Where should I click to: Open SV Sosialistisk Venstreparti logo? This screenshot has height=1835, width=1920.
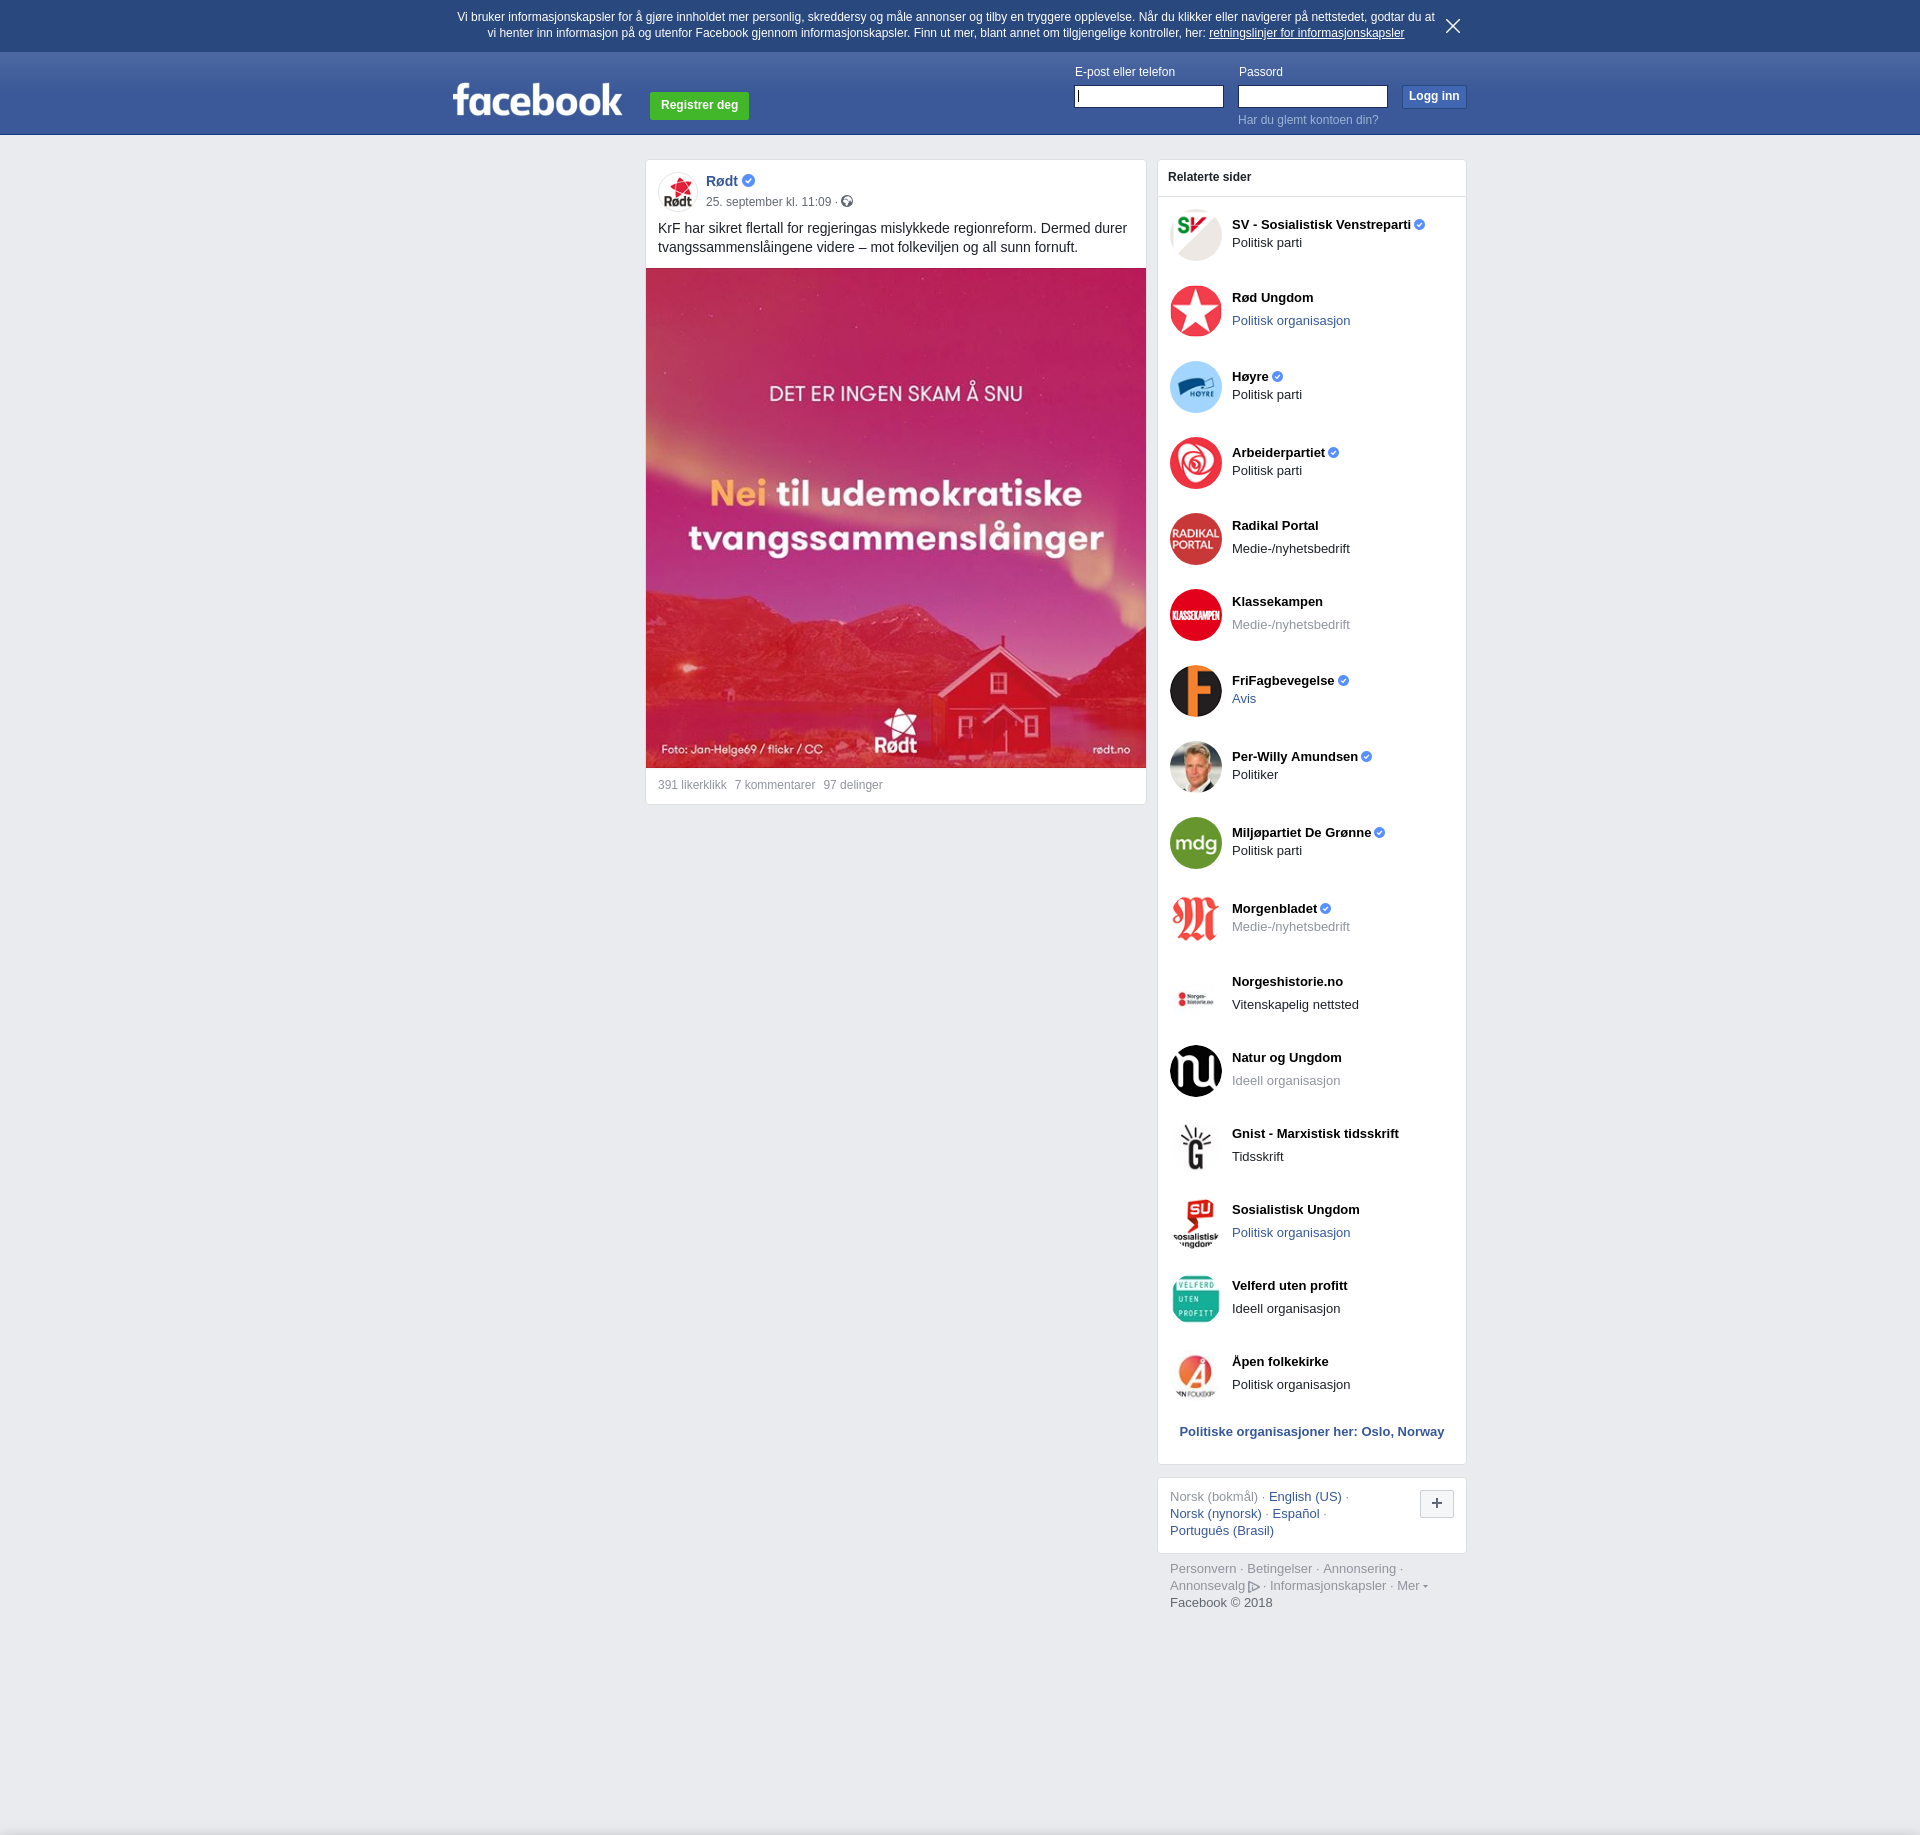pos(1196,235)
